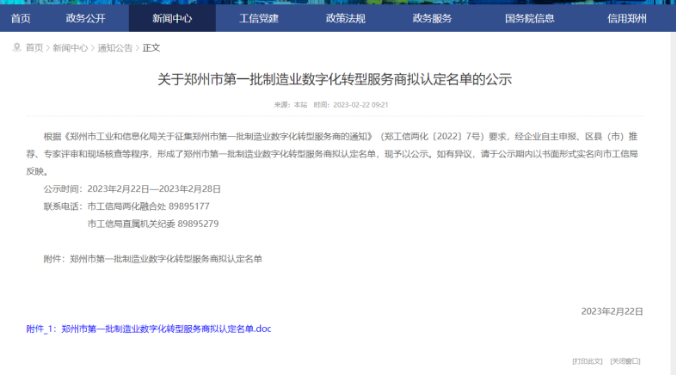
Task: Click the page vertical scrollbar
Action: (673, 205)
